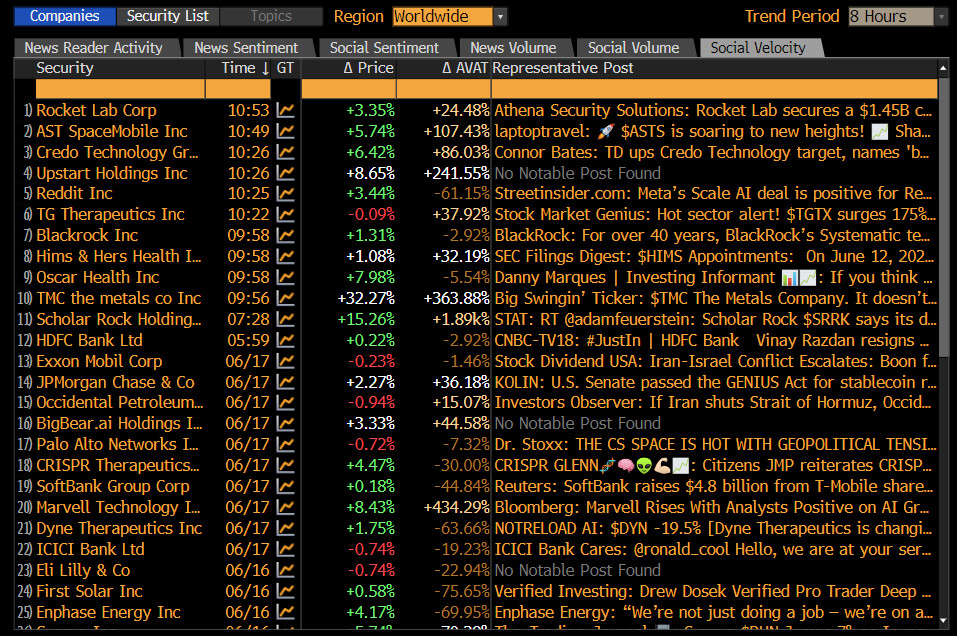
Task: Click the Representative Post filter field
Action: click(715, 89)
